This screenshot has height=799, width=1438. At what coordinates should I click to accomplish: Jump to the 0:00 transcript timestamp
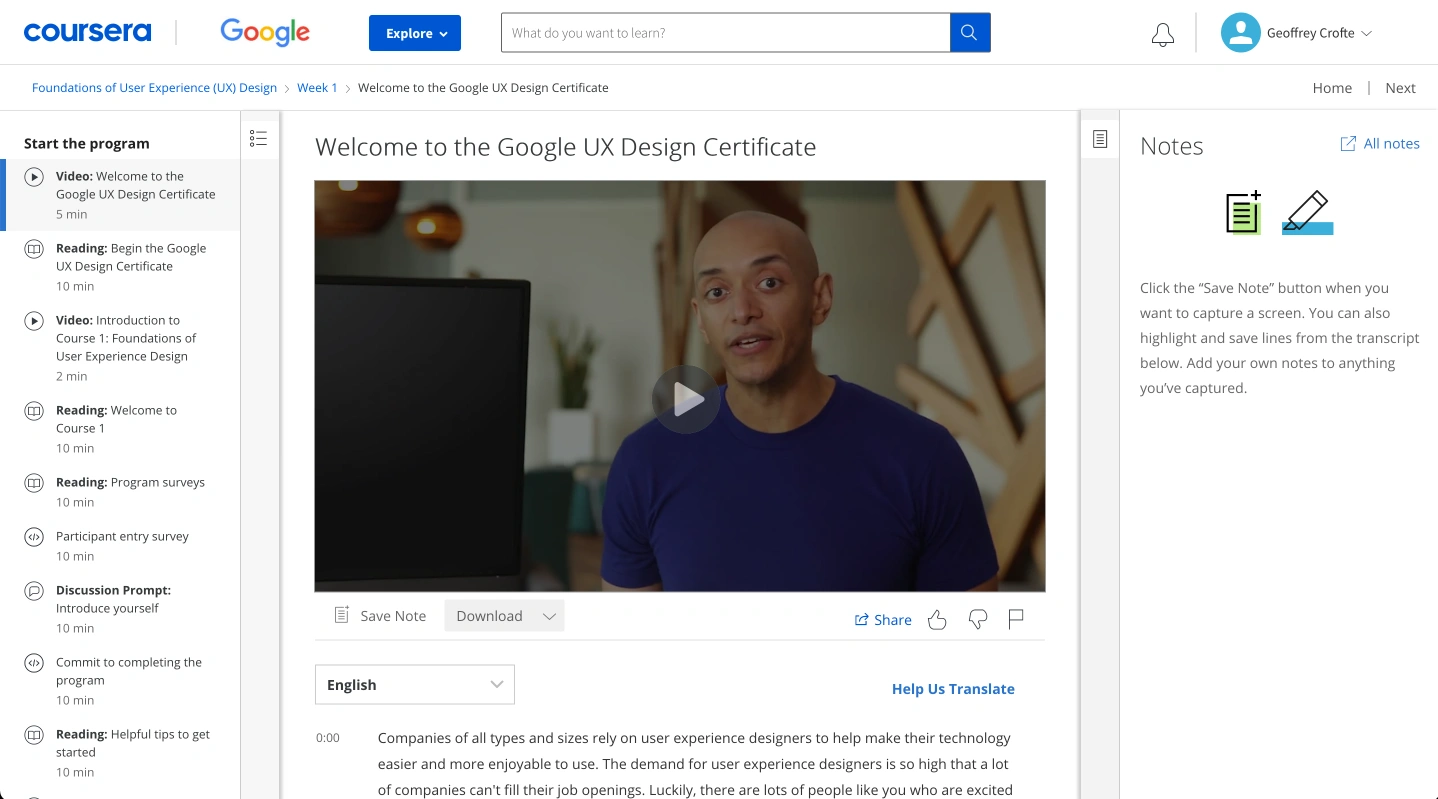pyautogui.click(x=328, y=738)
